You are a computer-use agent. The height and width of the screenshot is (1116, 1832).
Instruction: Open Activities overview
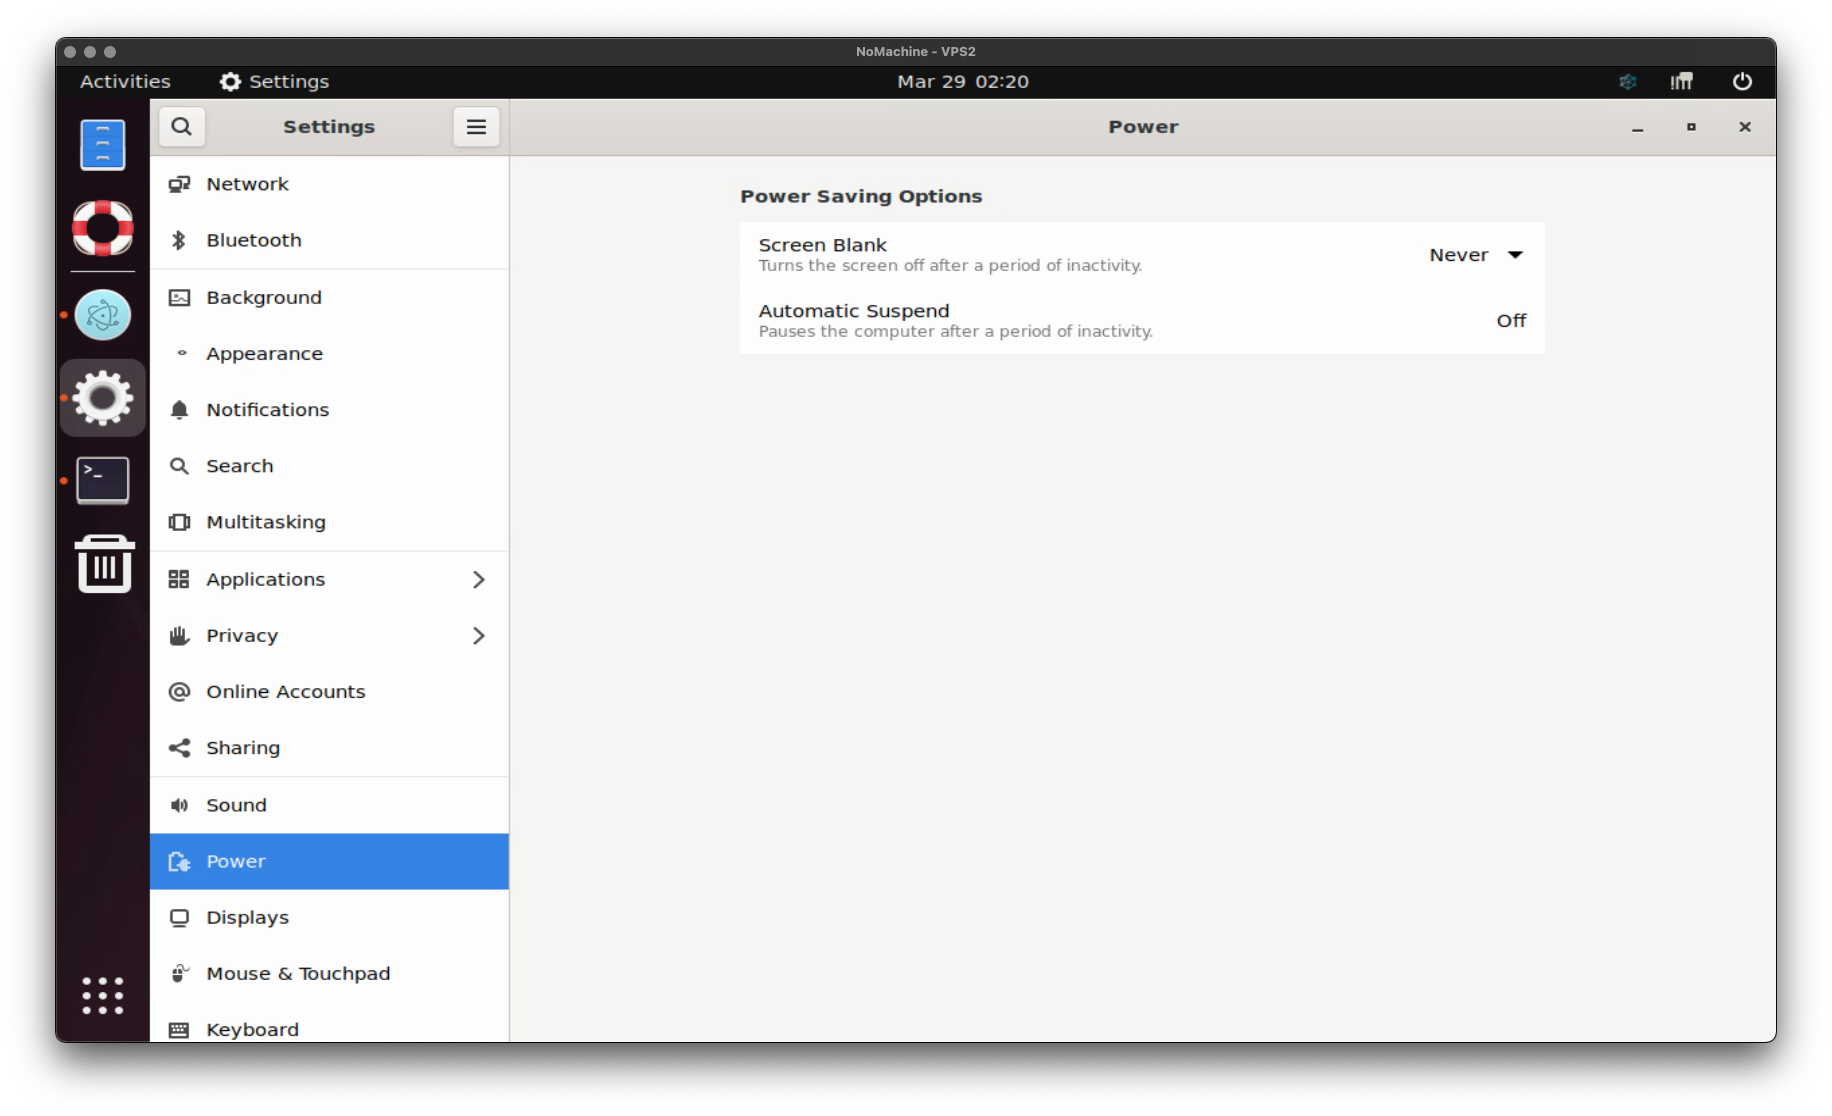pos(125,82)
